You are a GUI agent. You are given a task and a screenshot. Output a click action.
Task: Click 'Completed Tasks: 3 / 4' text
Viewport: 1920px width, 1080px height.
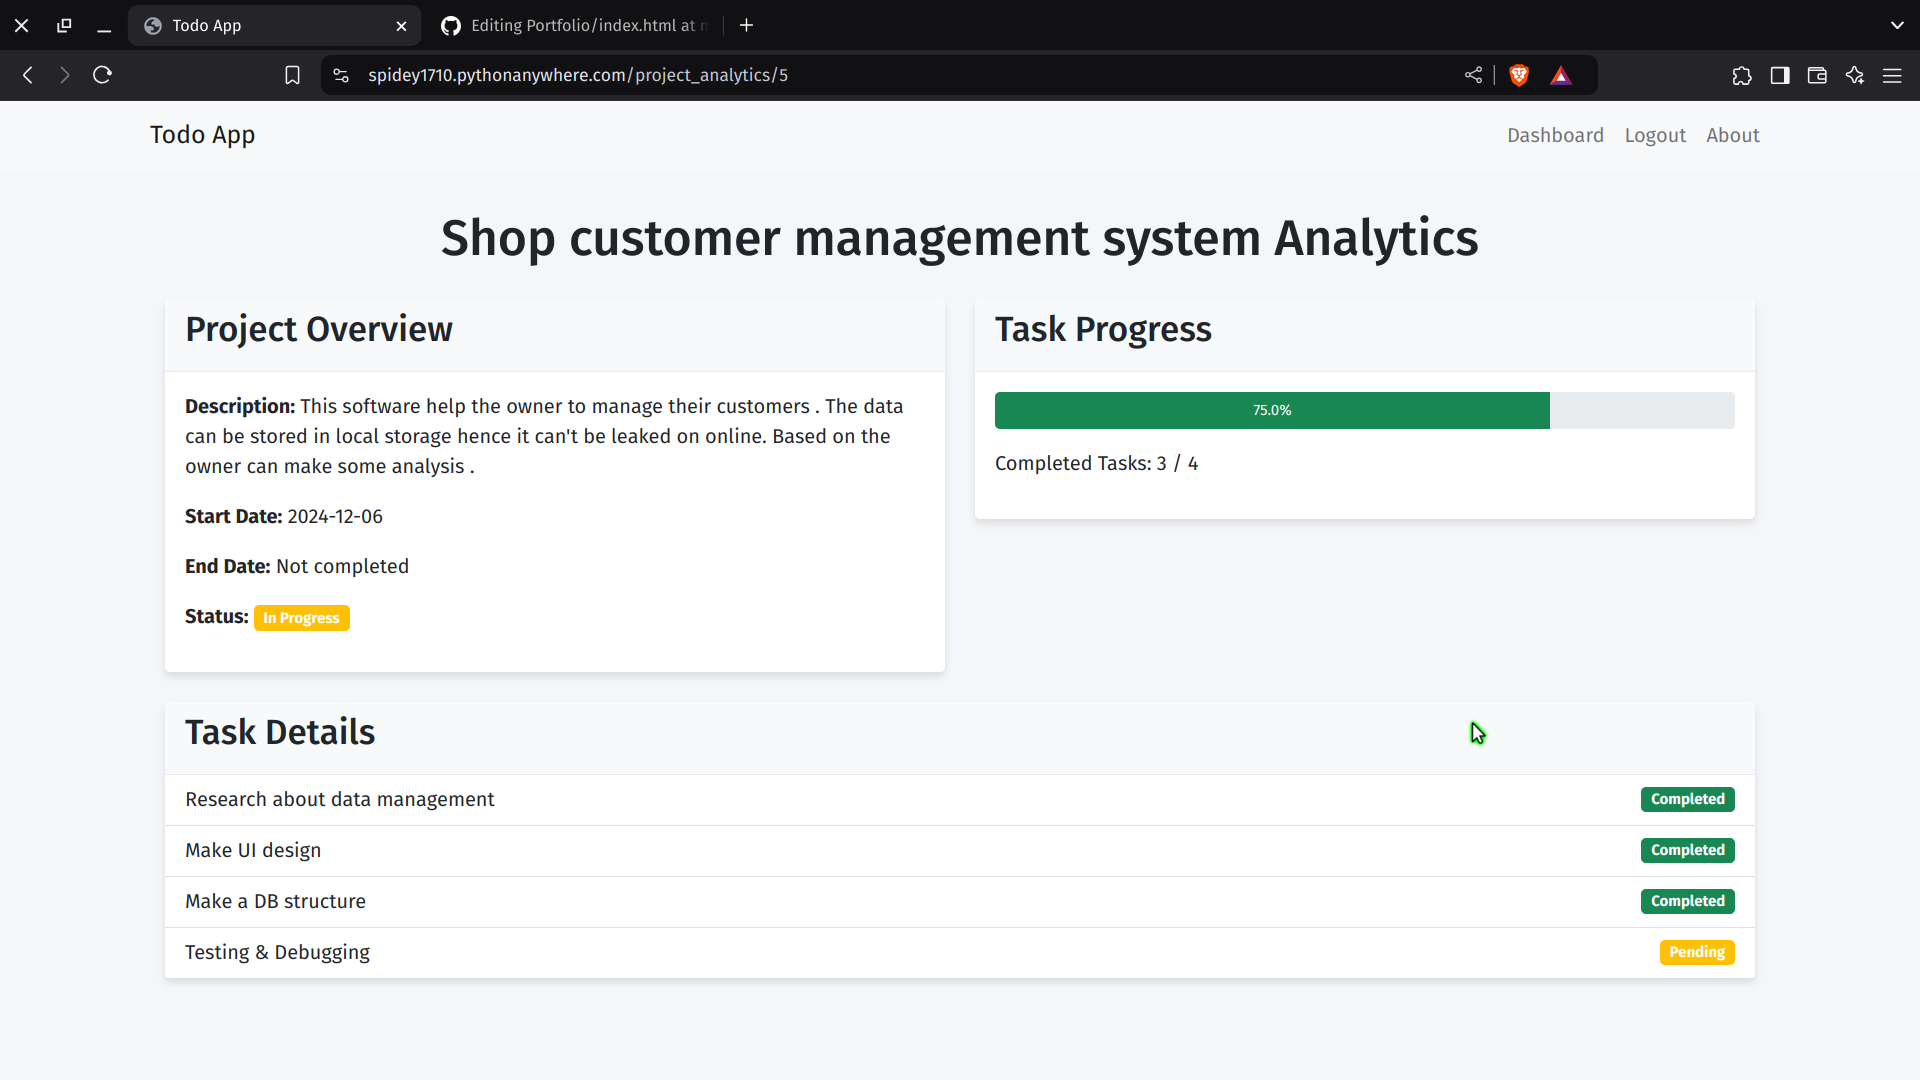point(1096,463)
